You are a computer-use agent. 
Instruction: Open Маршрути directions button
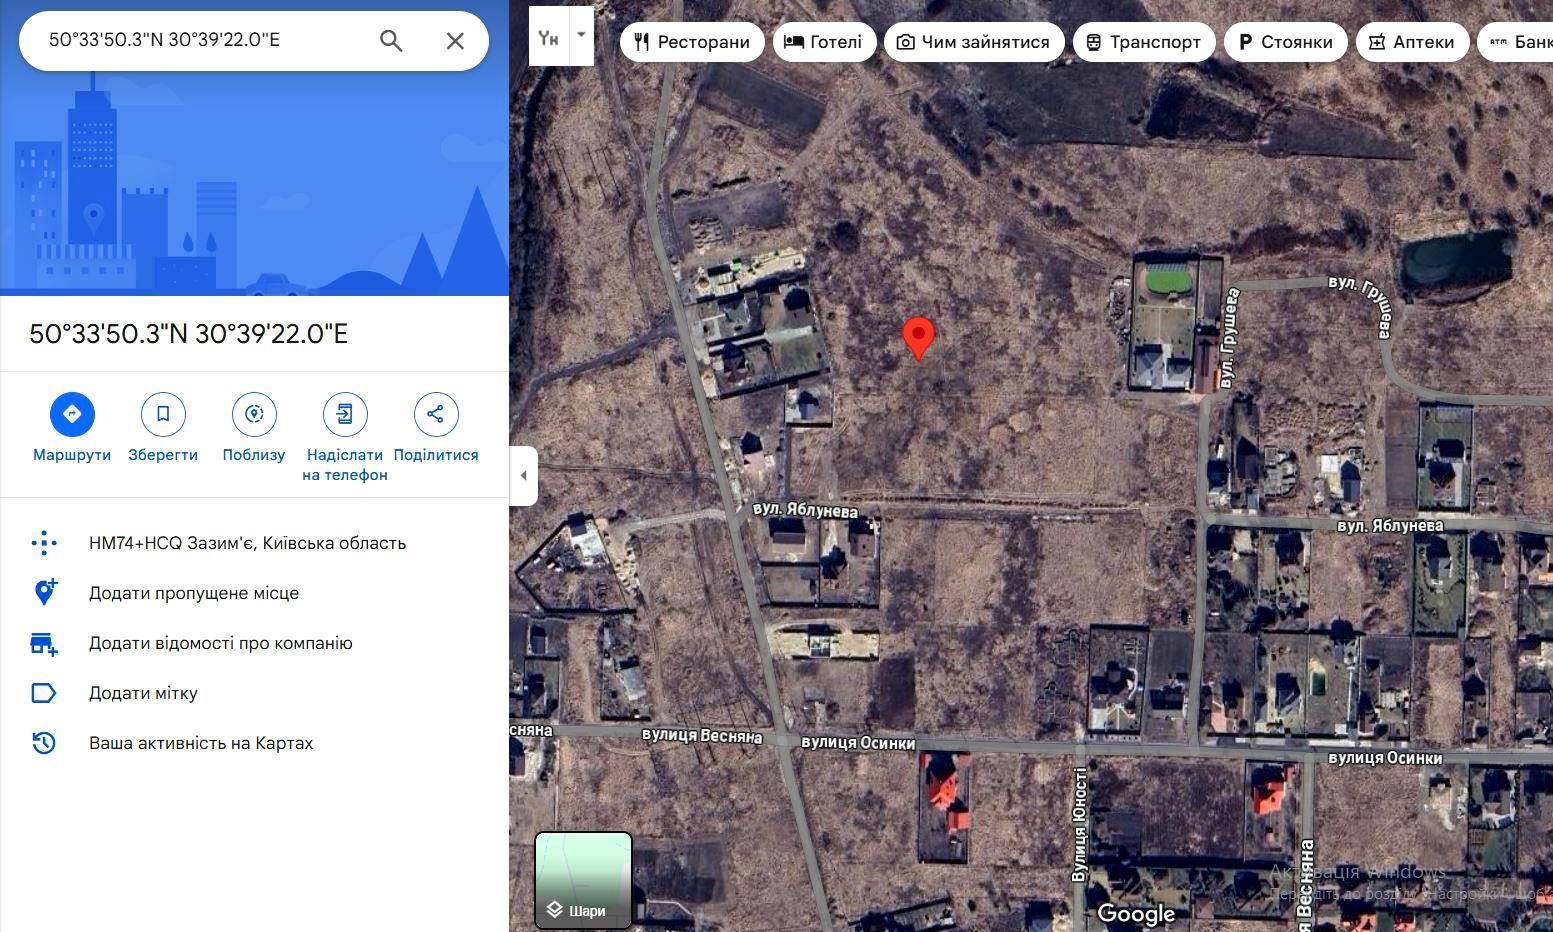[72, 414]
